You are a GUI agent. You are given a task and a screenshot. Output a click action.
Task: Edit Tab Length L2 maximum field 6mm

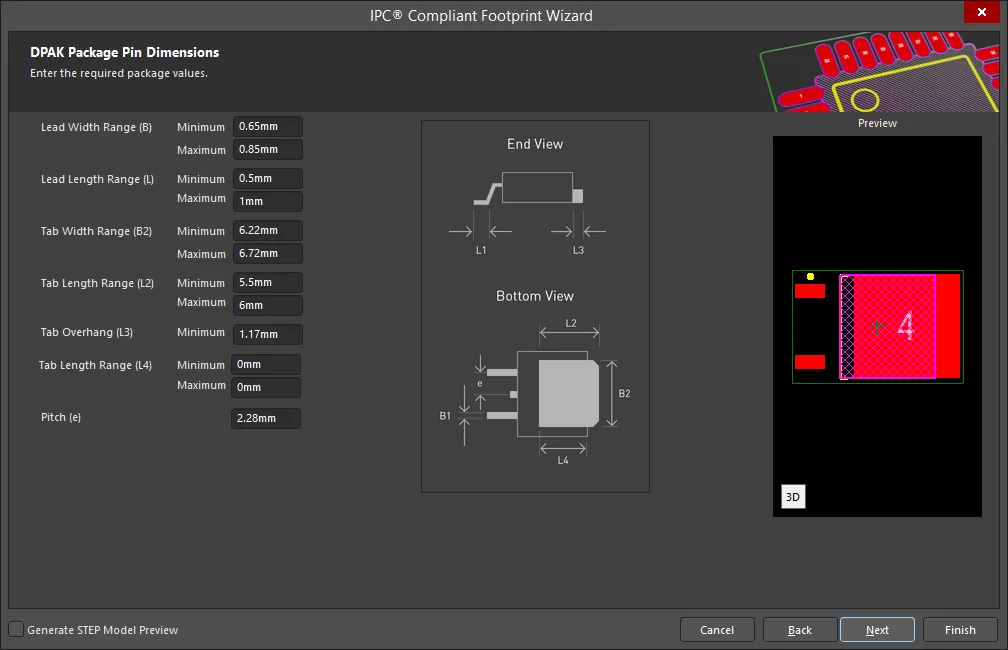point(267,305)
